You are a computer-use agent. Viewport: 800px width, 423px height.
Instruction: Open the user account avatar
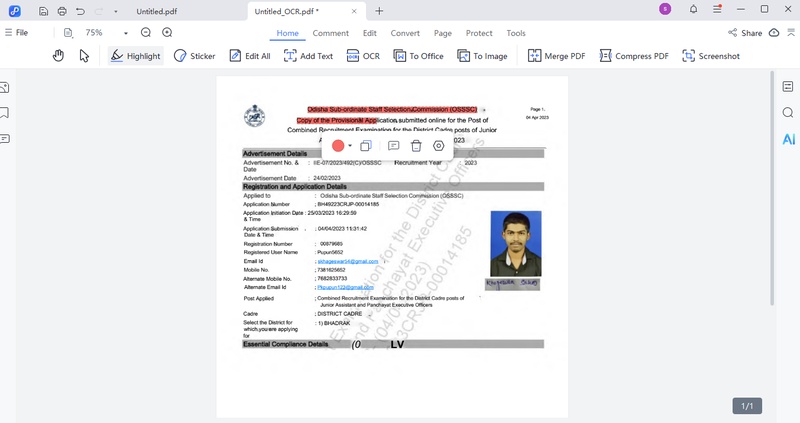(x=665, y=9)
